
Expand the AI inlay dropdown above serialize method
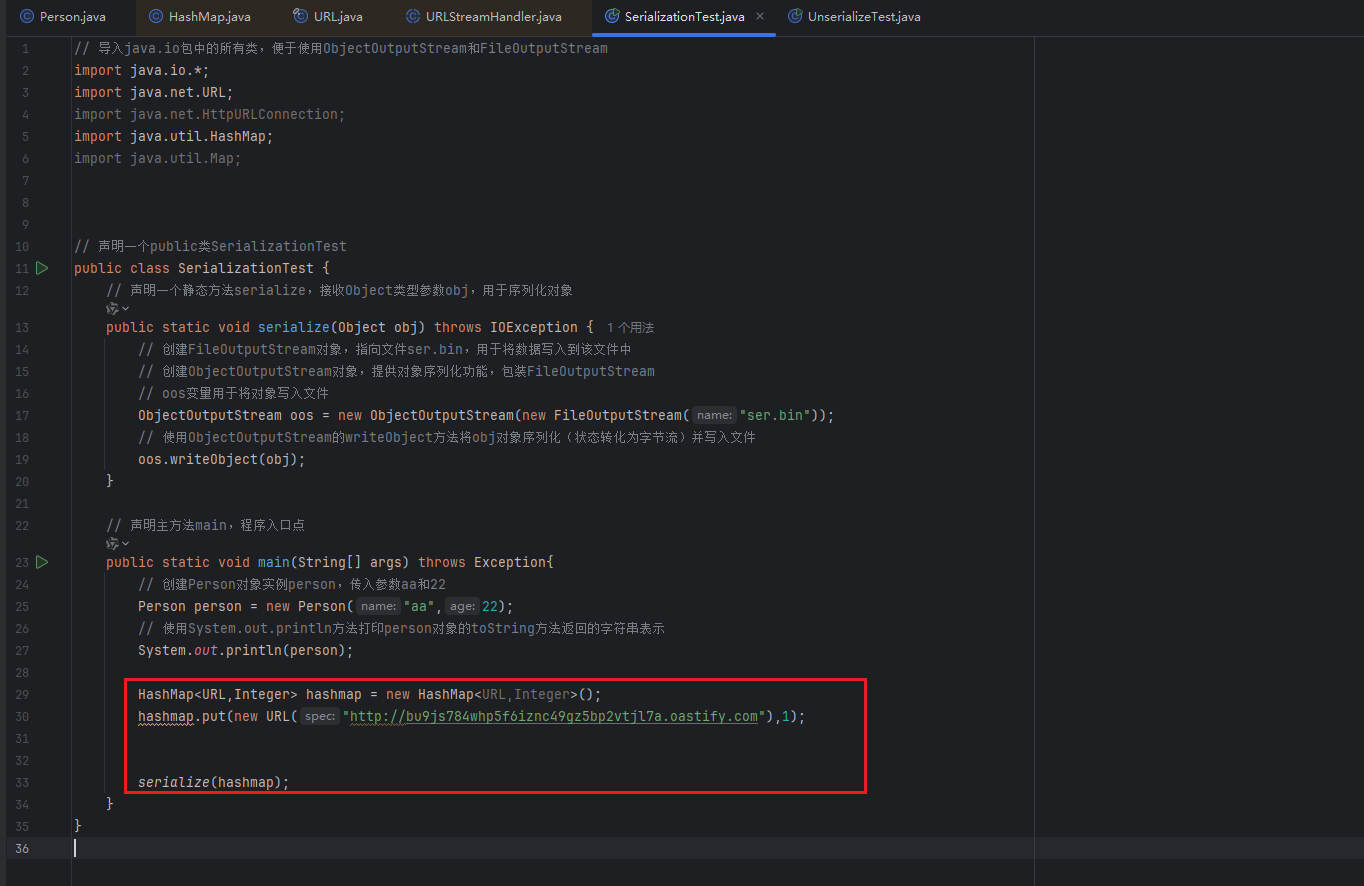(118, 309)
